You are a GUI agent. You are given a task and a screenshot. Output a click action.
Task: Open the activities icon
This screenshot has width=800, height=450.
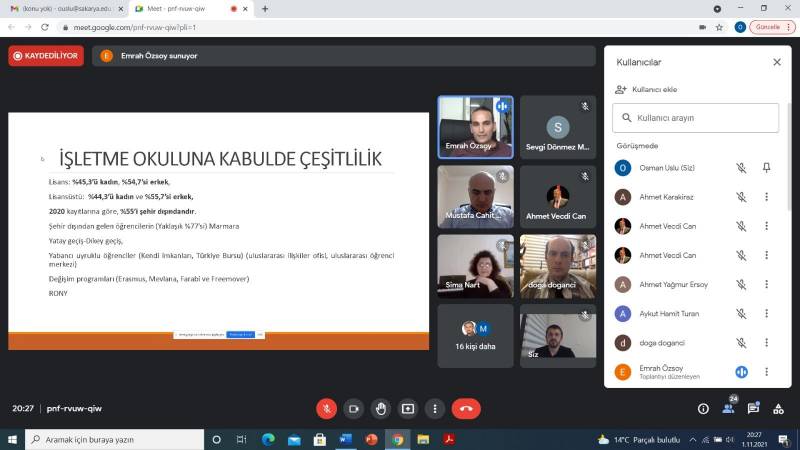pyautogui.click(x=778, y=408)
